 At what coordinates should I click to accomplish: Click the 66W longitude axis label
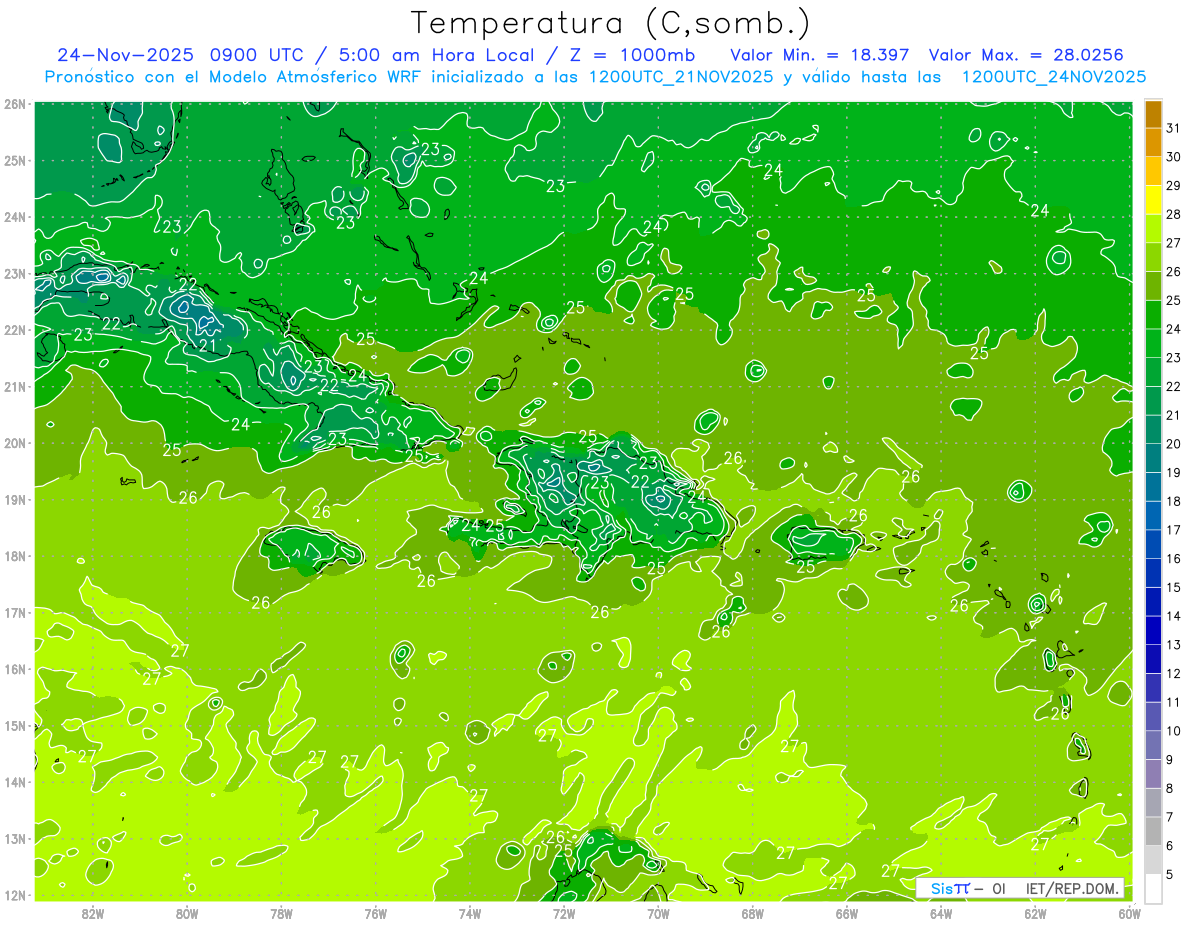[846, 913]
